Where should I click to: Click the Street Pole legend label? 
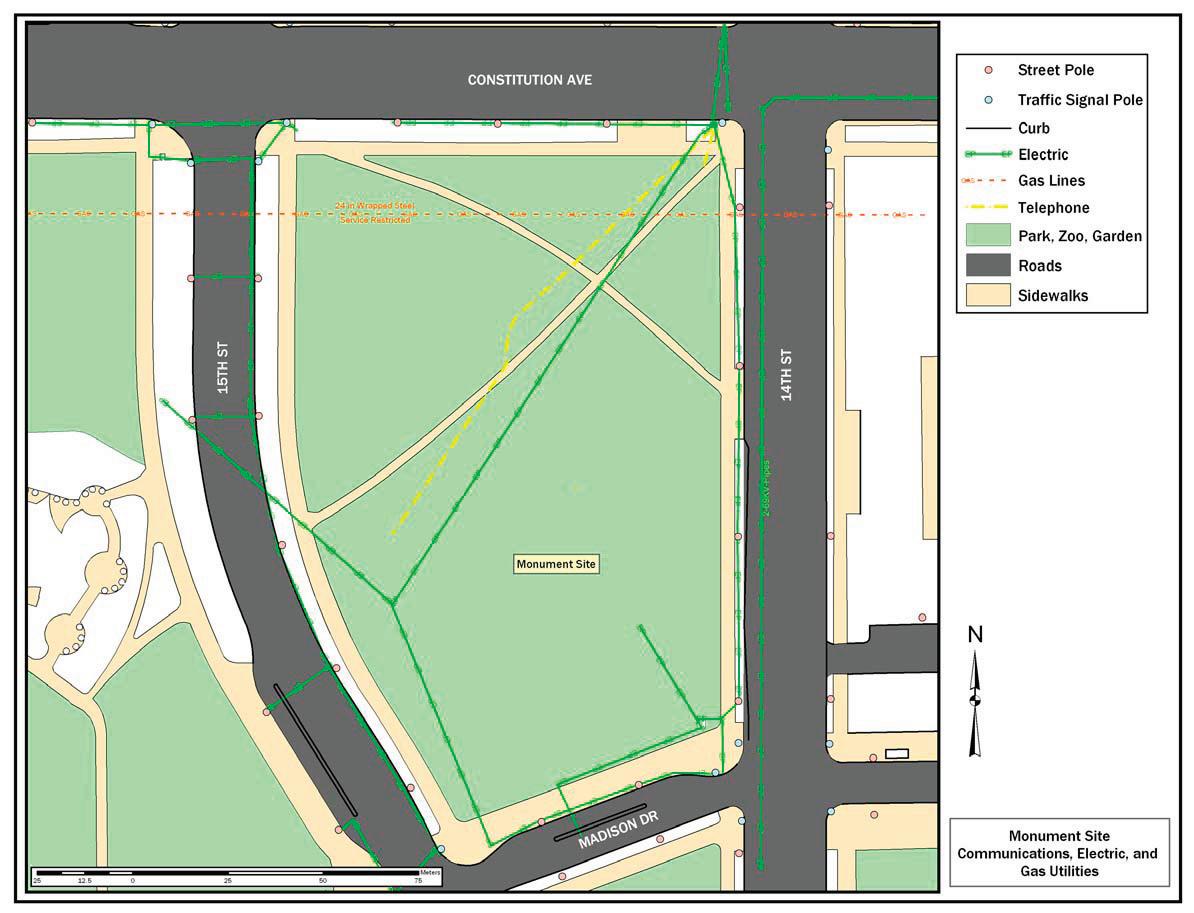[1055, 70]
